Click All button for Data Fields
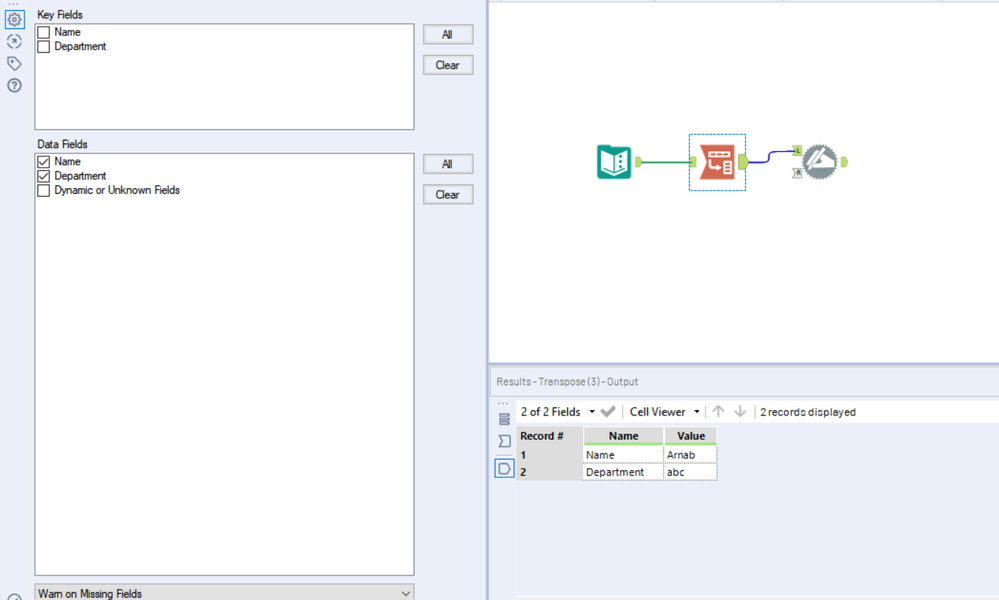This screenshot has height=600, width=999. click(x=448, y=164)
